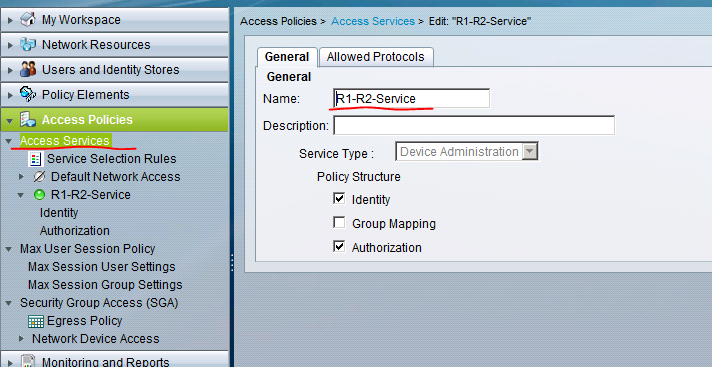Select Access Services in the tree
The image size is (712, 367).
[x=65, y=141]
